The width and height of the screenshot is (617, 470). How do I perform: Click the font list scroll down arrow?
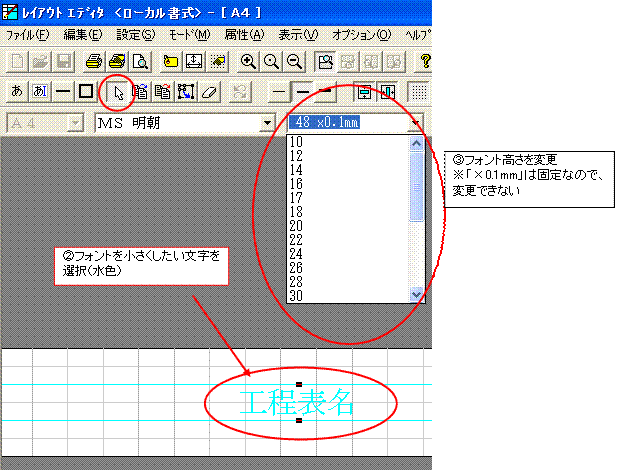416,294
